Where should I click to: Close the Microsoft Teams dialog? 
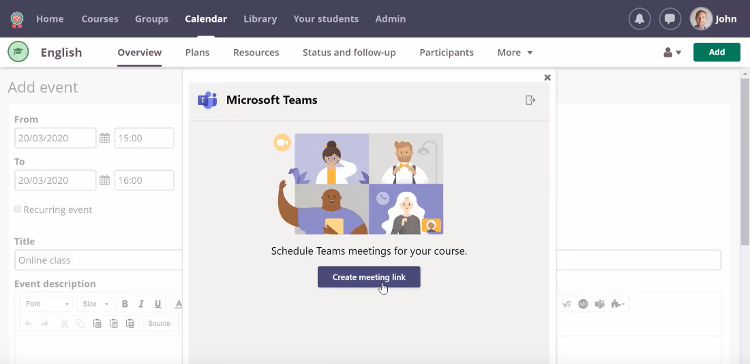(548, 77)
